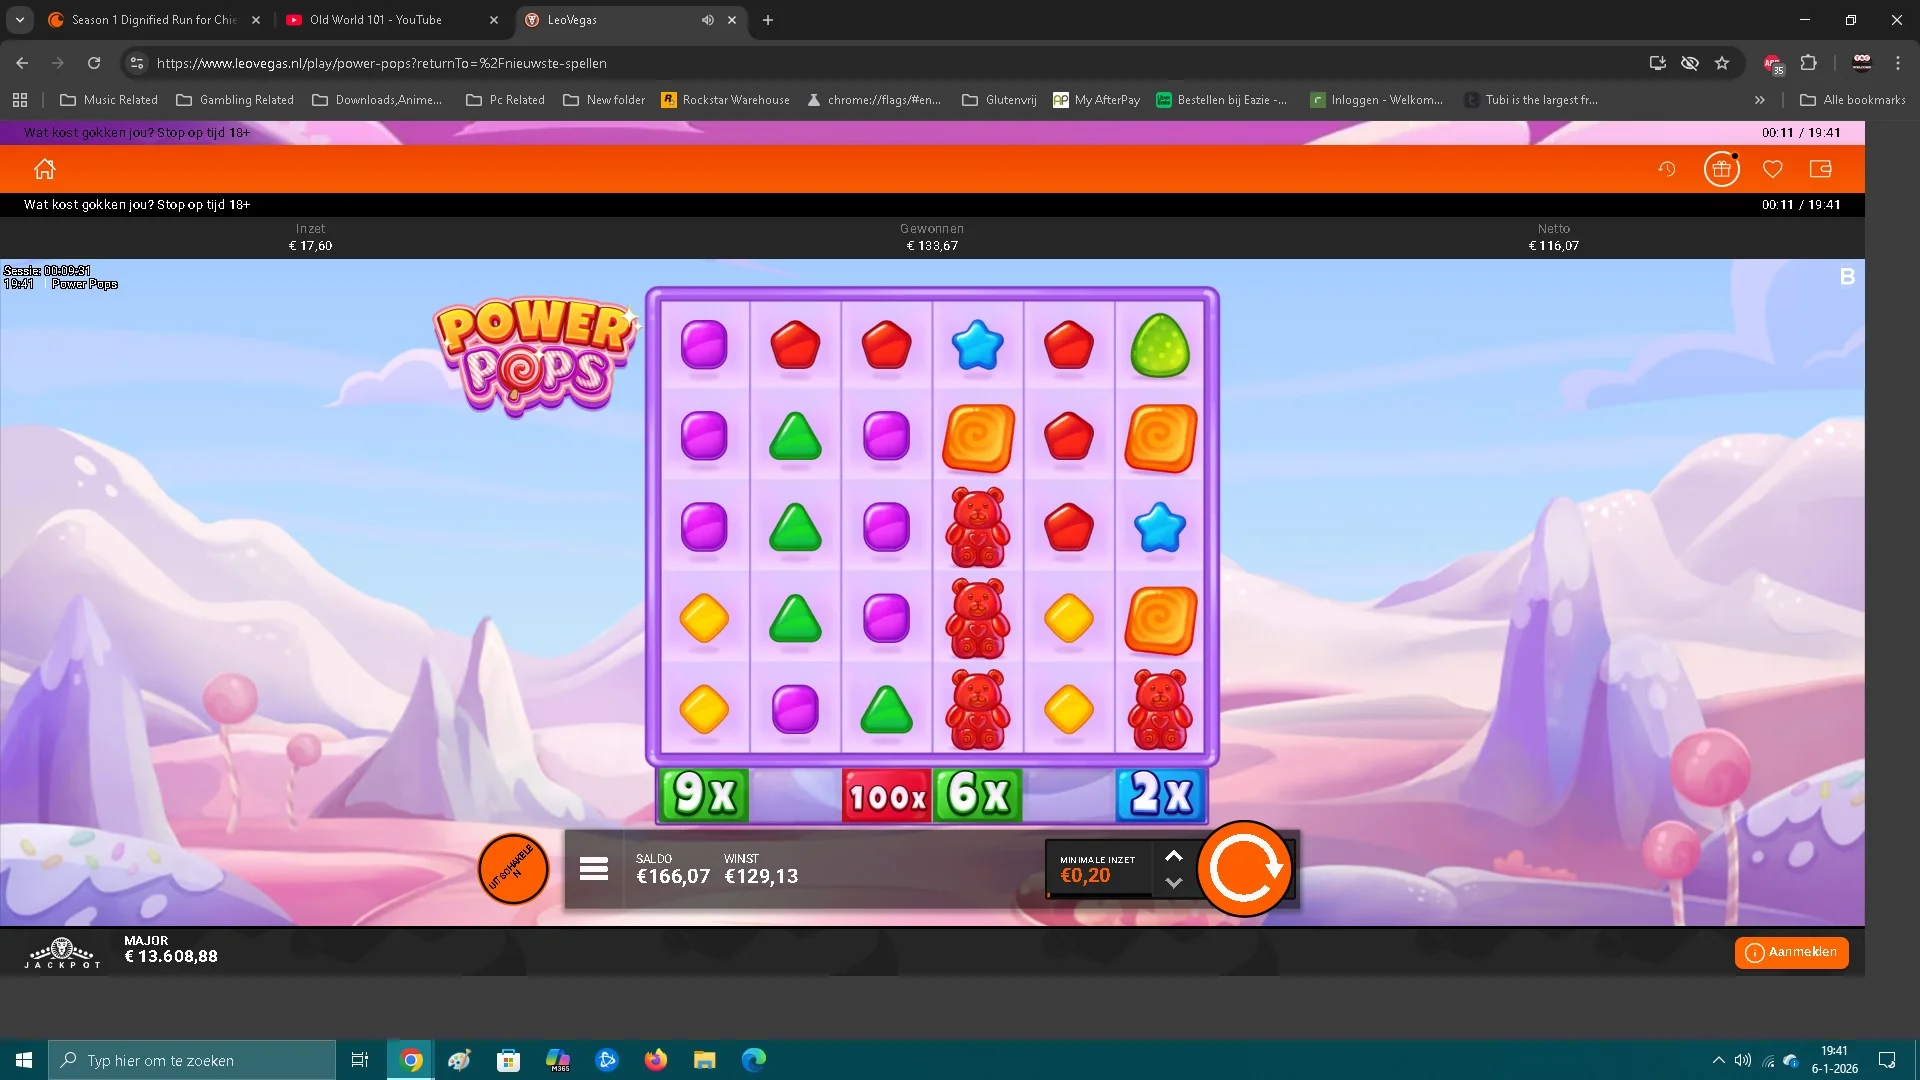The image size is (1920, 1080).
Task: Open New folder bookmark folder
Action: coord(604,100)
